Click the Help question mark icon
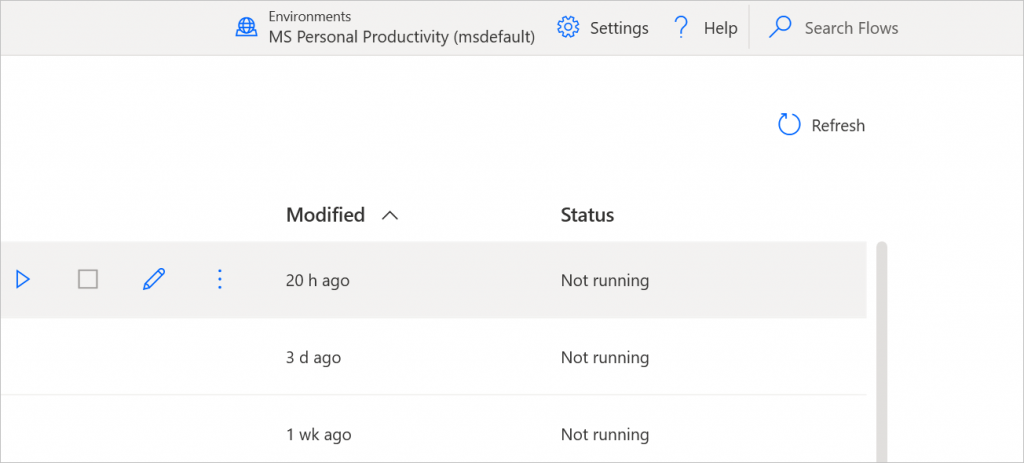Screen dimensions: 1024x463 click(x=681, y=28)
